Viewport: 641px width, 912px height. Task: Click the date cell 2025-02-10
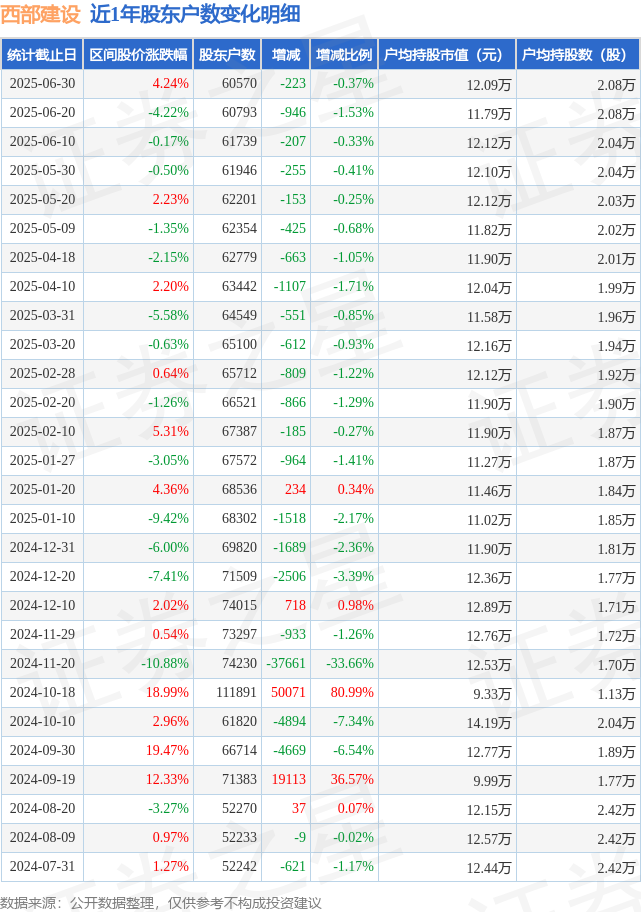[x=42, y=432]
